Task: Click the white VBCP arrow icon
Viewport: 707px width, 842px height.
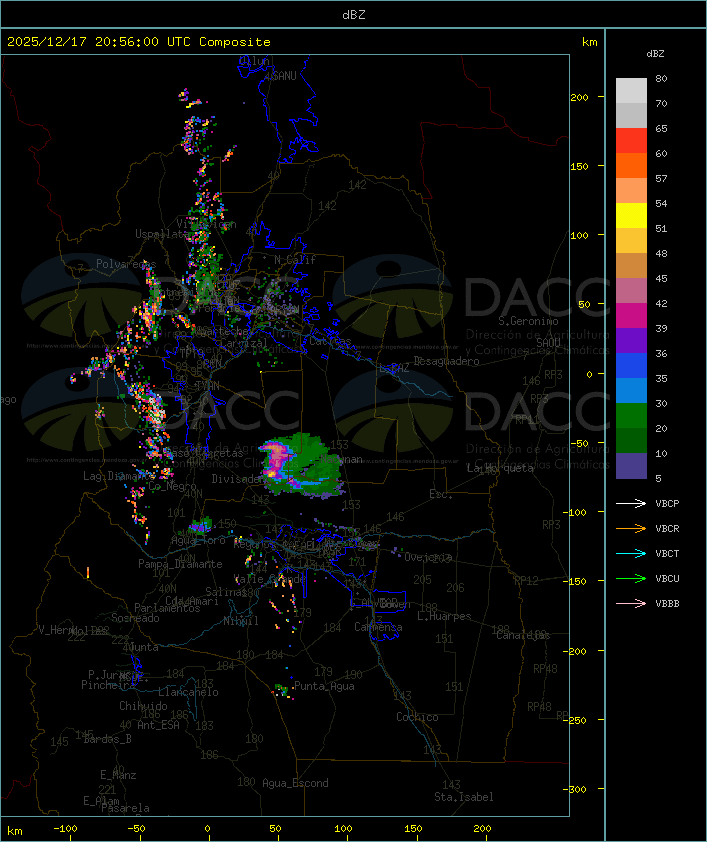Action: [x=631, y=503]
